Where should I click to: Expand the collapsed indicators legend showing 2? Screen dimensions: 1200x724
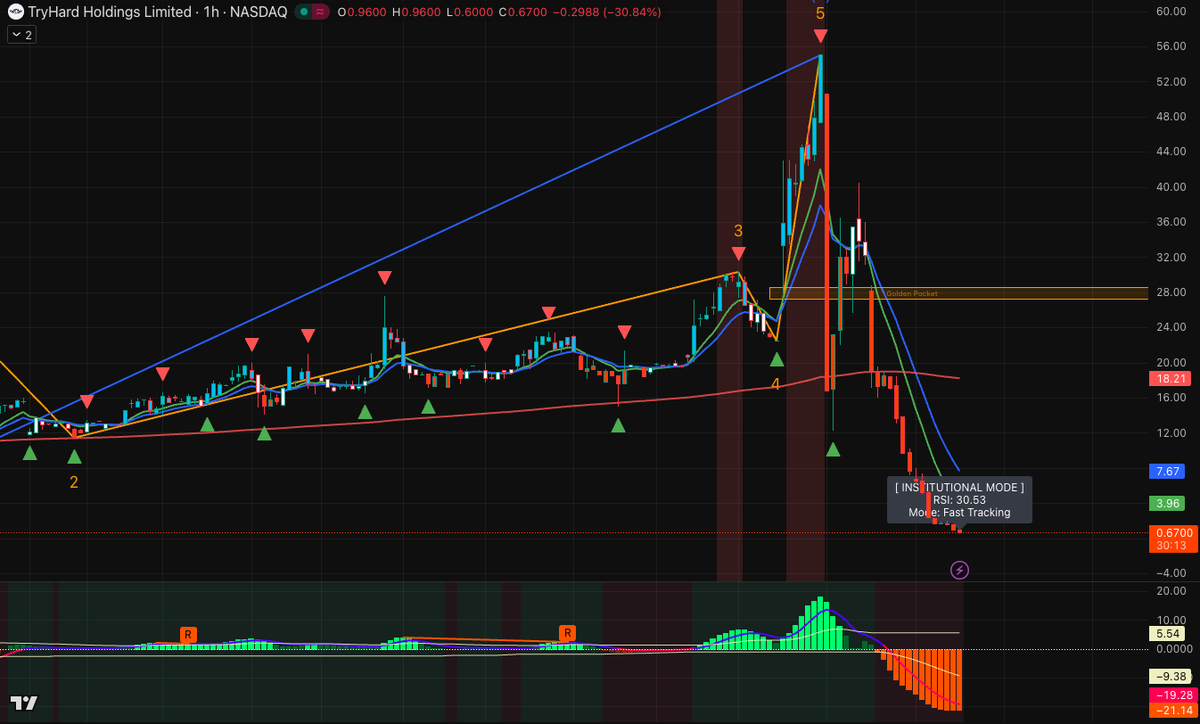[20, 34]
